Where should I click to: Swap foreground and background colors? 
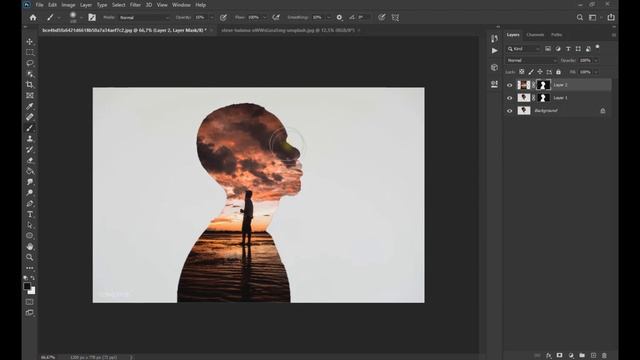coord(33,278)
